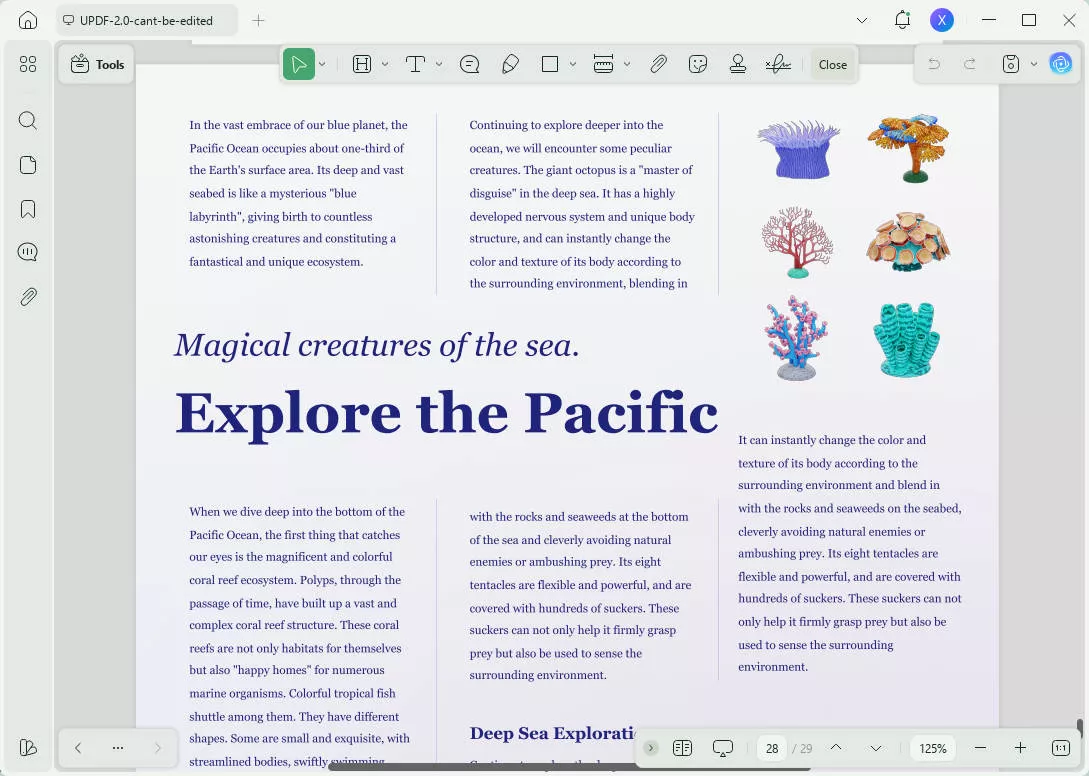
Task: Select the Attach file paperclip tool
Action: click(658, 65)
